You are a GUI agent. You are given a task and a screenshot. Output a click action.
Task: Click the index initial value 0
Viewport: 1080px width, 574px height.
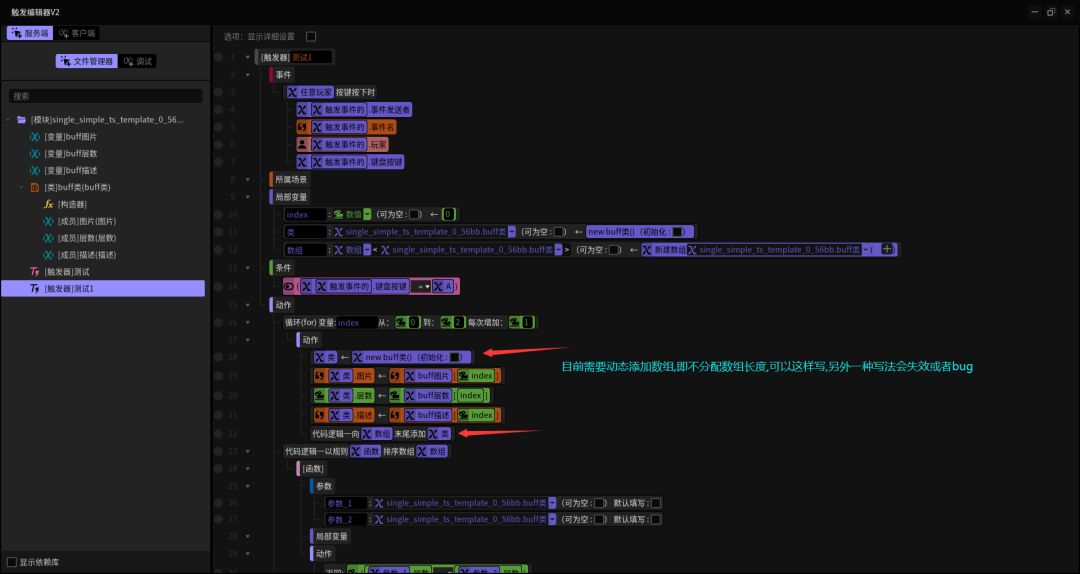coord(449,214)
